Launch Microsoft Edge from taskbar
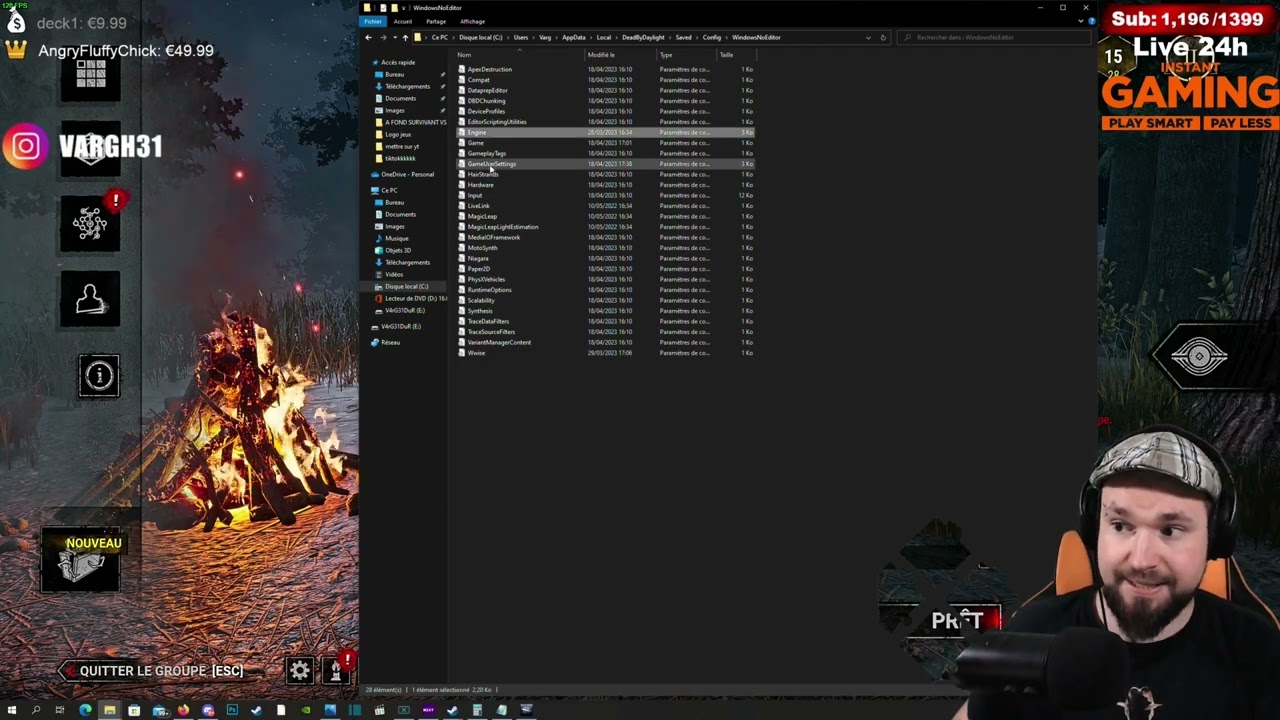Viewport: 1280px width, 720px height. [85, 710]
